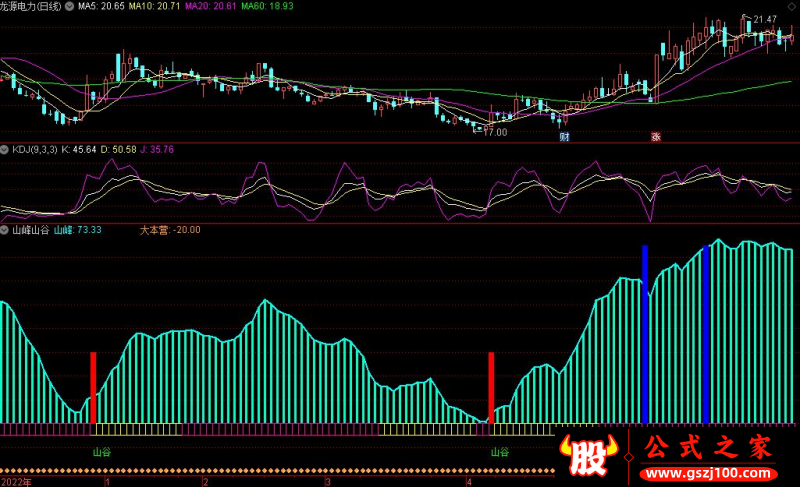Click the 2022年 timeline label
Viewport: 800px width, 487px height.
point(17,480)
